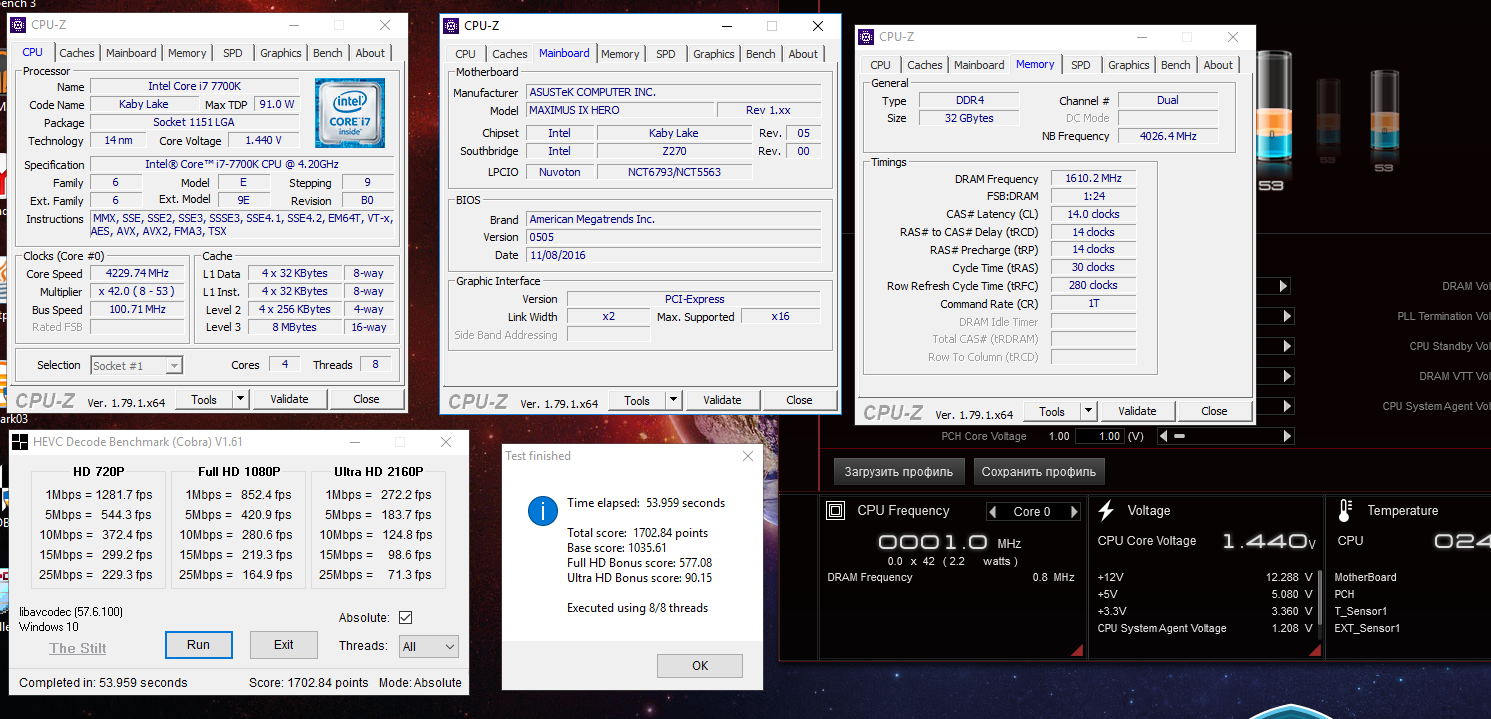Click the red corner triangle in the Voltage panel
The width and height of the screenshot is (1491, 719).
(x=1314, y=650)
